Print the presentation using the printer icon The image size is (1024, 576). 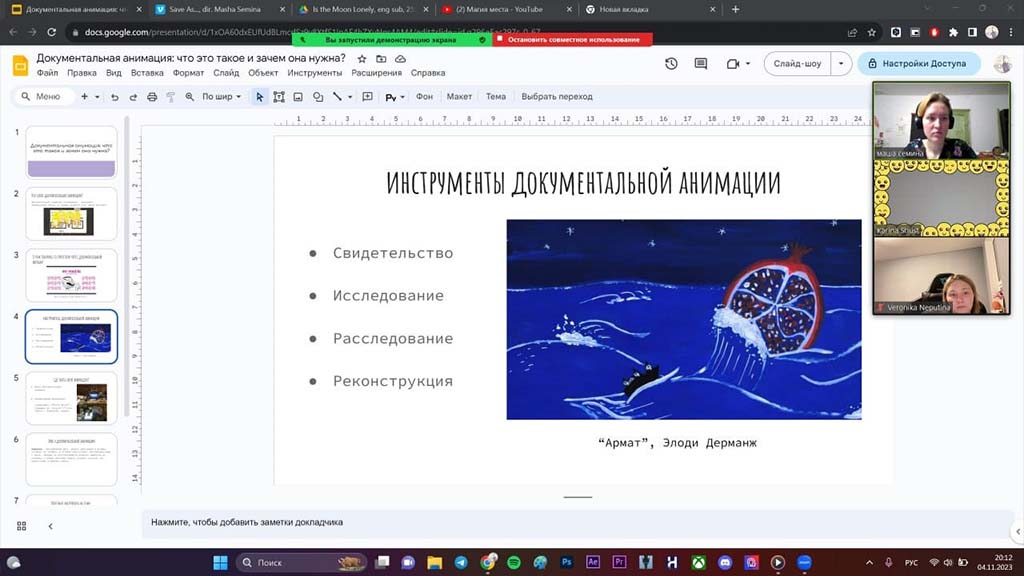pos(152,97)
